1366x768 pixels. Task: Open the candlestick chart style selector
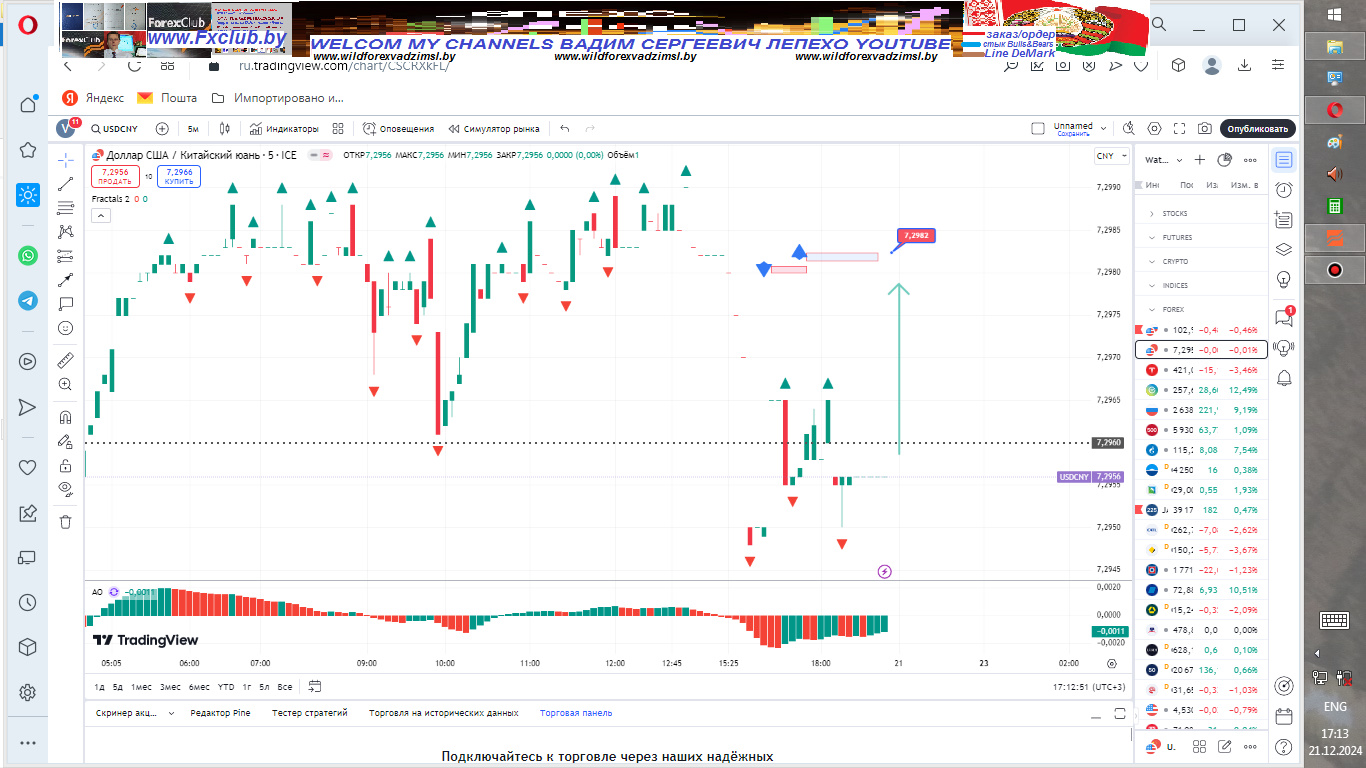coord(225,129)
